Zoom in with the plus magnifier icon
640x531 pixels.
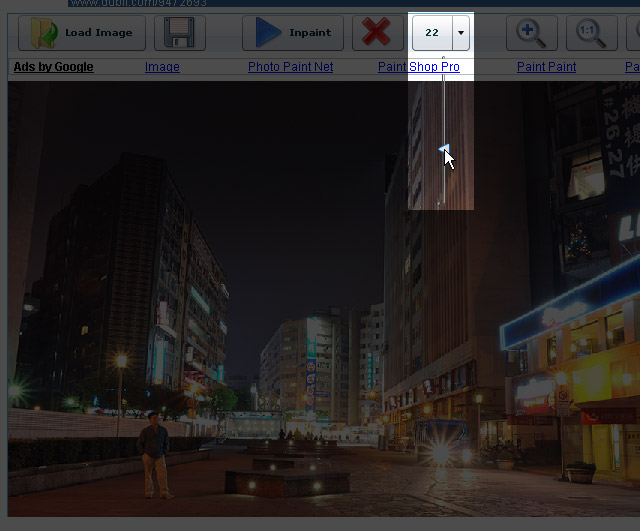[531, 33]
